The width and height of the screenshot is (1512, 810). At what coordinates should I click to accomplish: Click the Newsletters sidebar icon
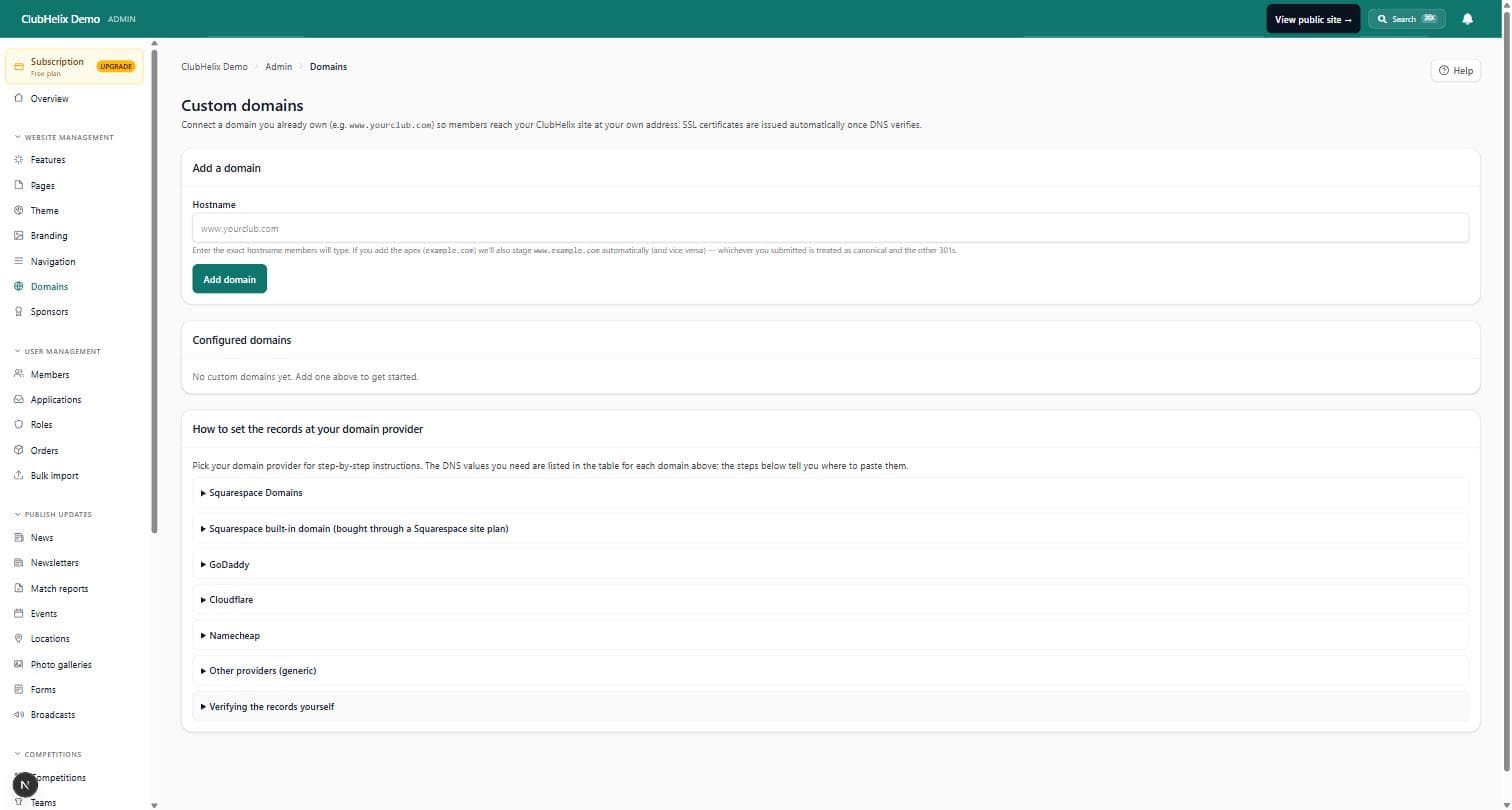click(19, 562)
